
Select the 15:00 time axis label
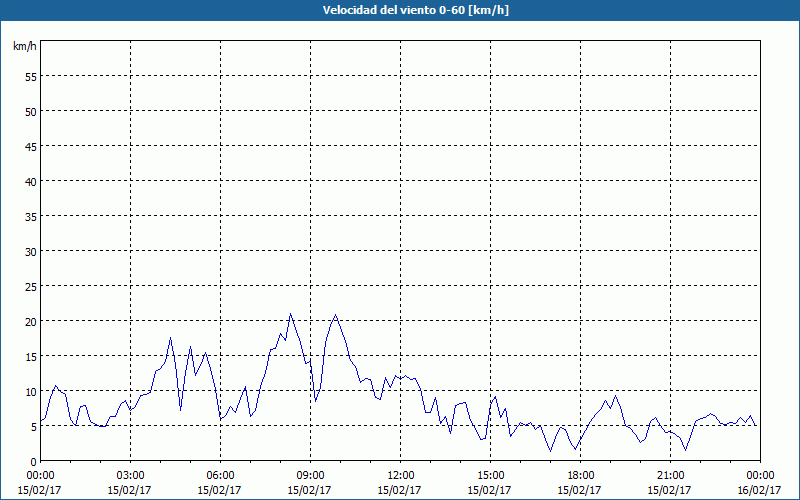(x=490, y=476)
